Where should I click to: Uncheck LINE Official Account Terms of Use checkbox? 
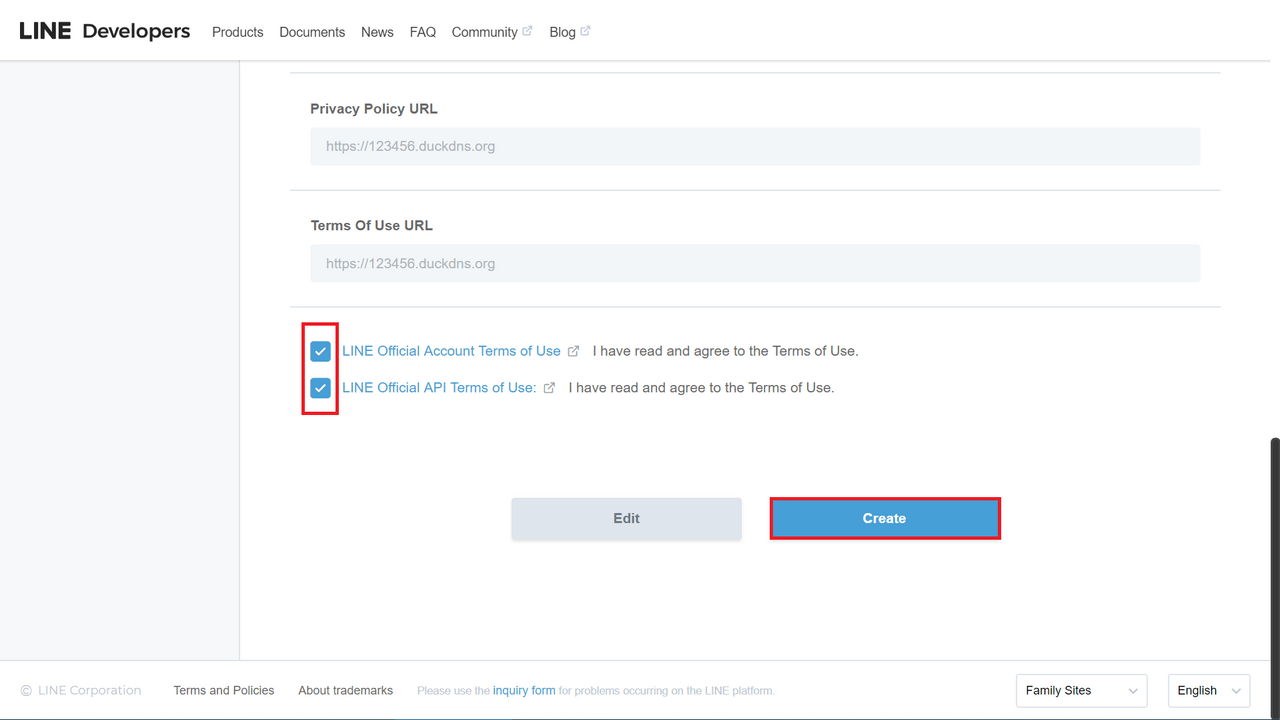(x=320, y=351)
